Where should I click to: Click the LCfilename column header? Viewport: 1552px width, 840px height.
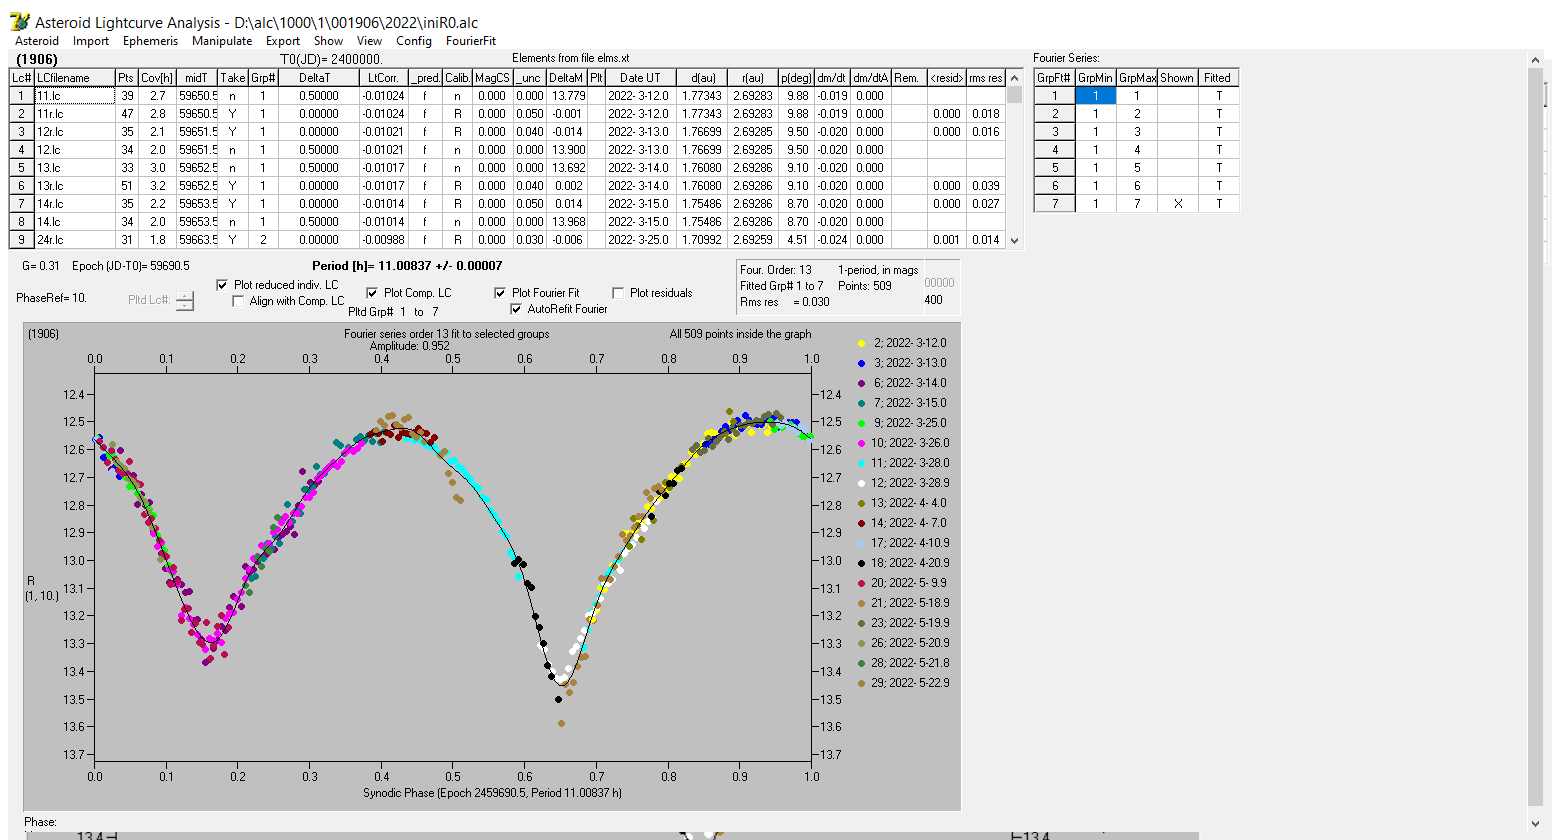pyautogui.click(x=74, y=78)
